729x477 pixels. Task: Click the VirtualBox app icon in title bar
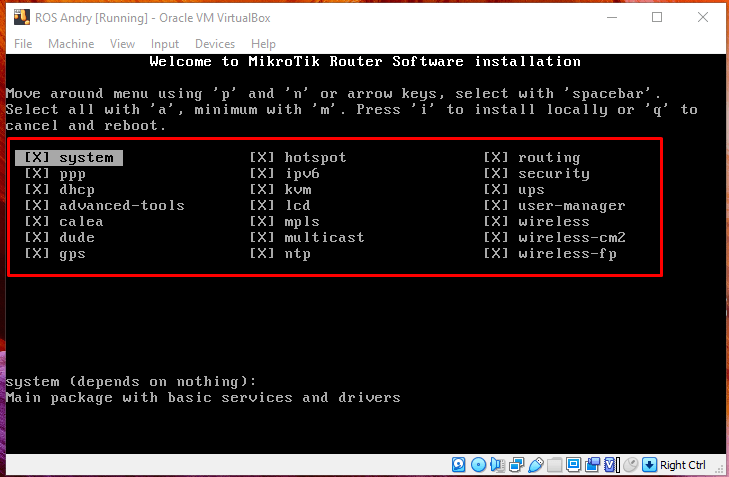pos(20,17)
